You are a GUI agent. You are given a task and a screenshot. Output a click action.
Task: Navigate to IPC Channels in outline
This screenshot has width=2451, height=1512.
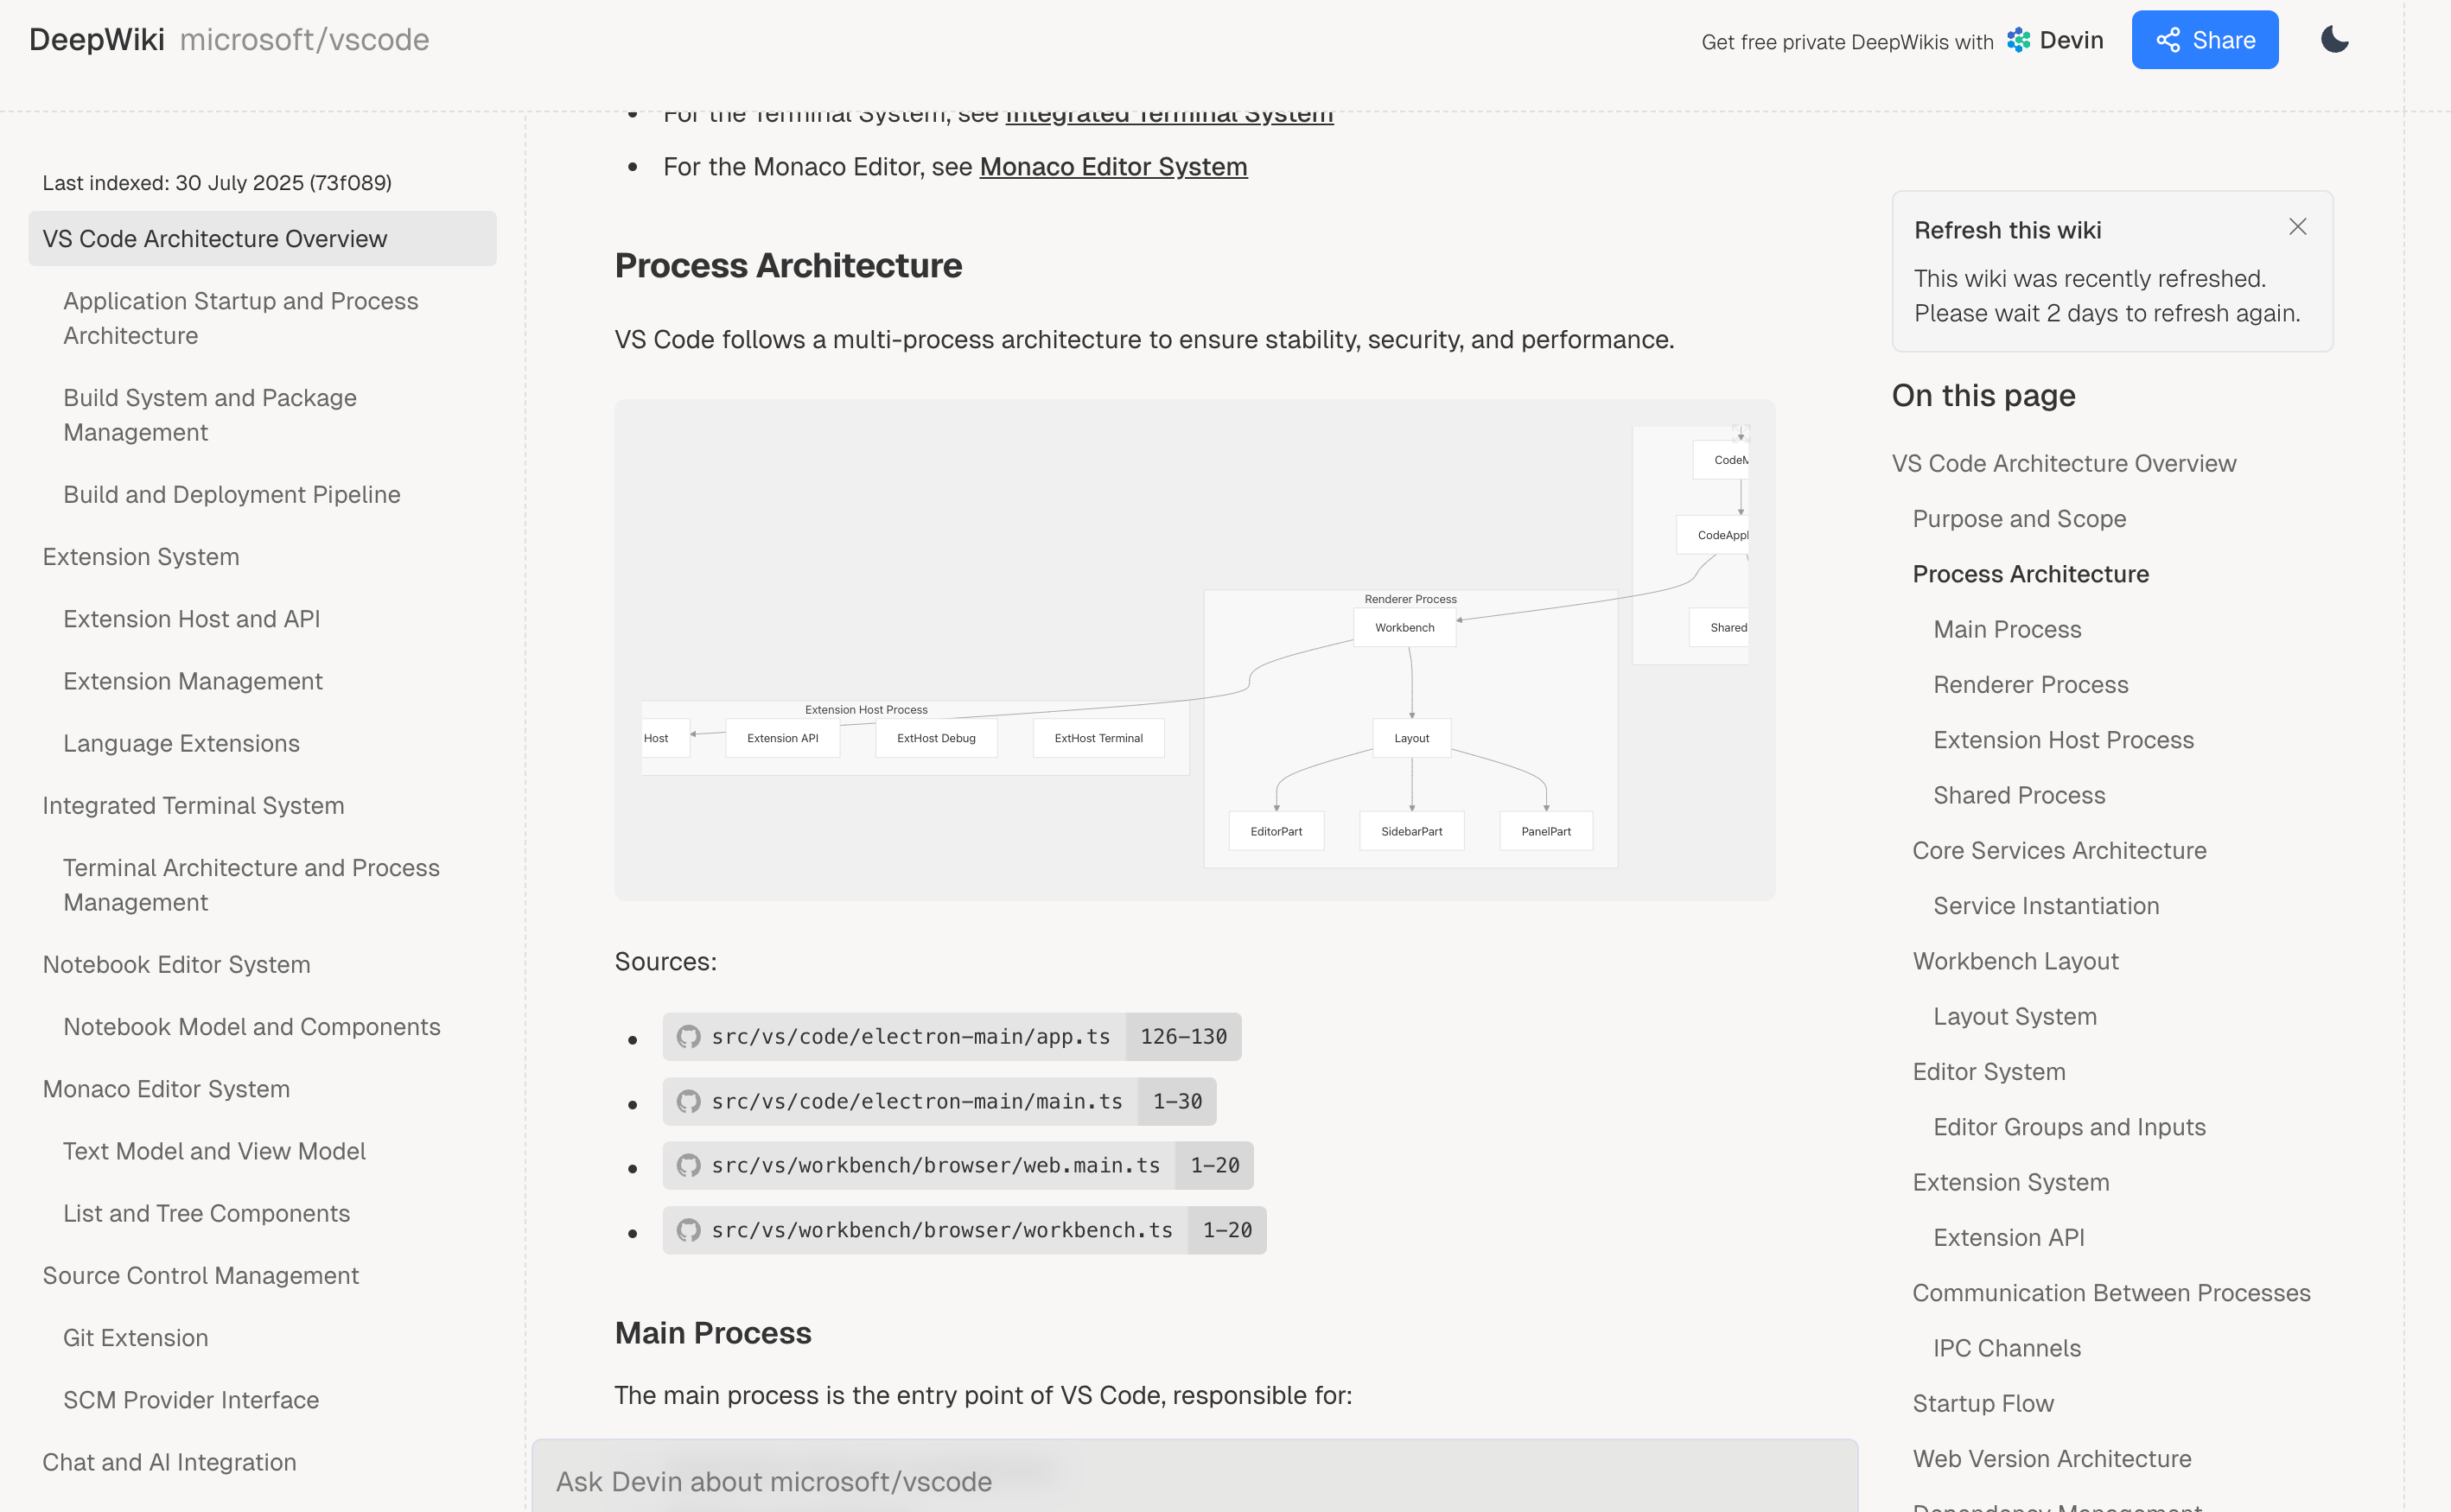click(x=2006, y=1348)
